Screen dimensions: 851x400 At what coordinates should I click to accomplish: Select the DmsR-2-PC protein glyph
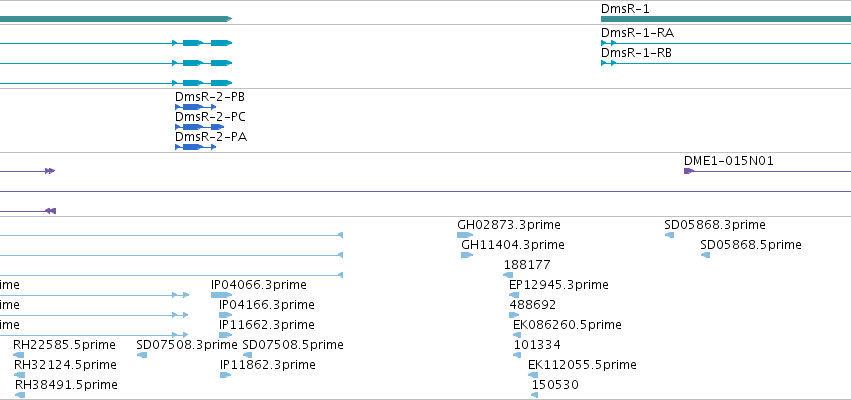point(199,127)
